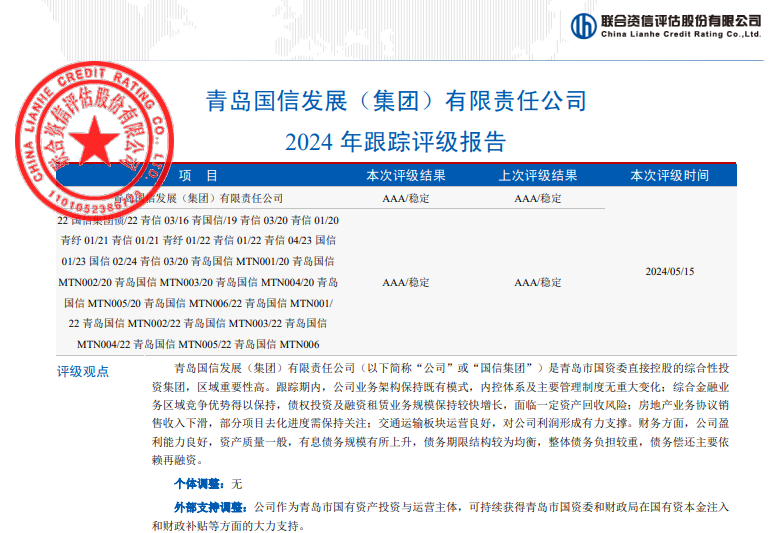Click the paragraph line beginning 利能力良好
Screen dimensions: 774x533
click(x=440, y=442)
